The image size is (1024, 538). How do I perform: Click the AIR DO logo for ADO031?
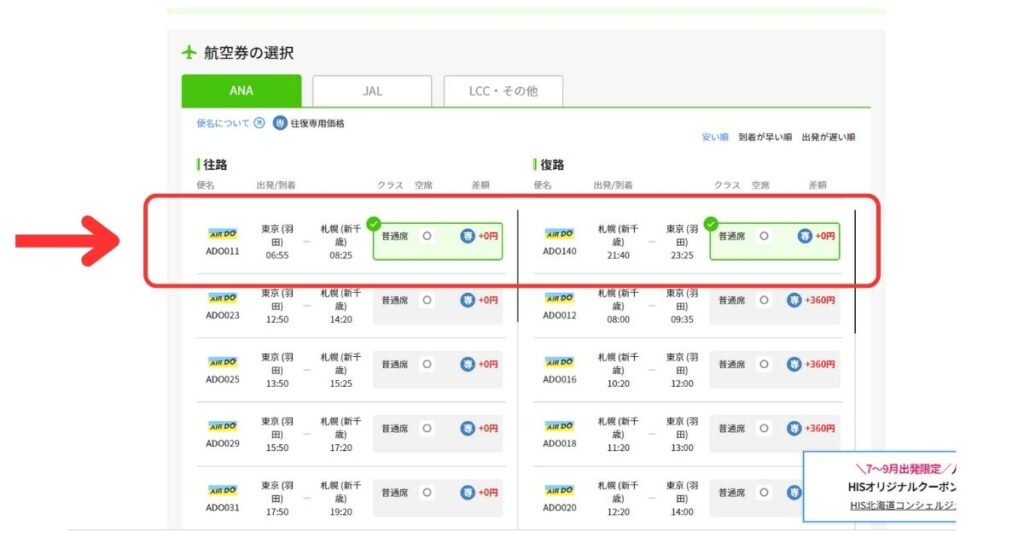click(223, 490)
